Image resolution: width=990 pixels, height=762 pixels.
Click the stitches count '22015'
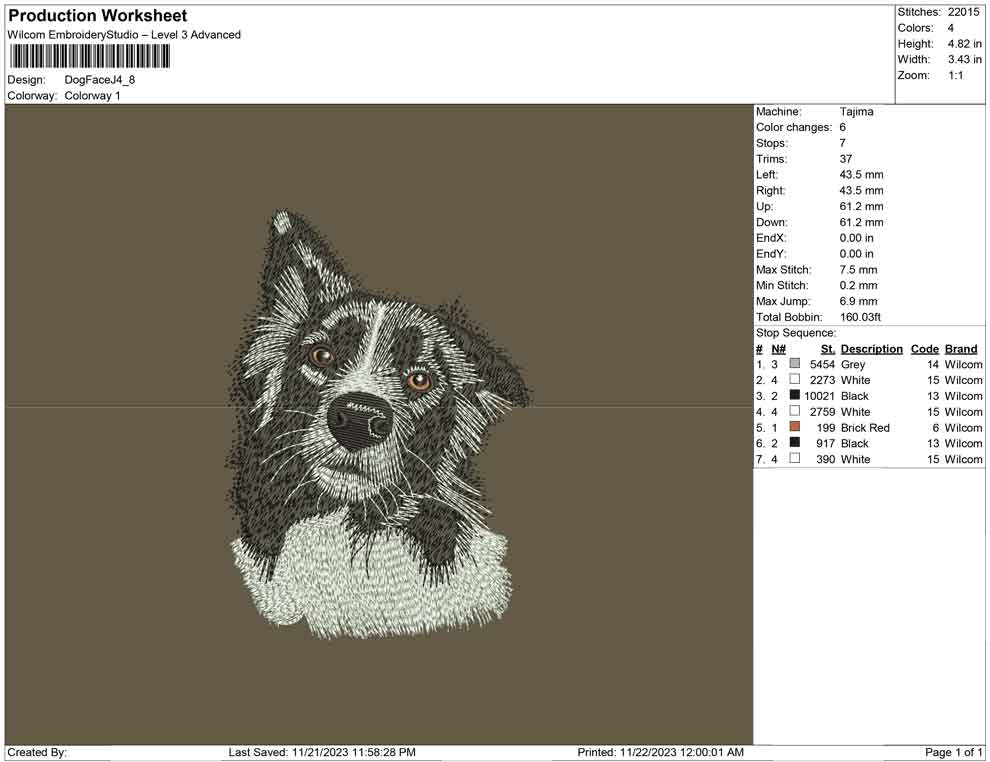[x=963, y=12]
